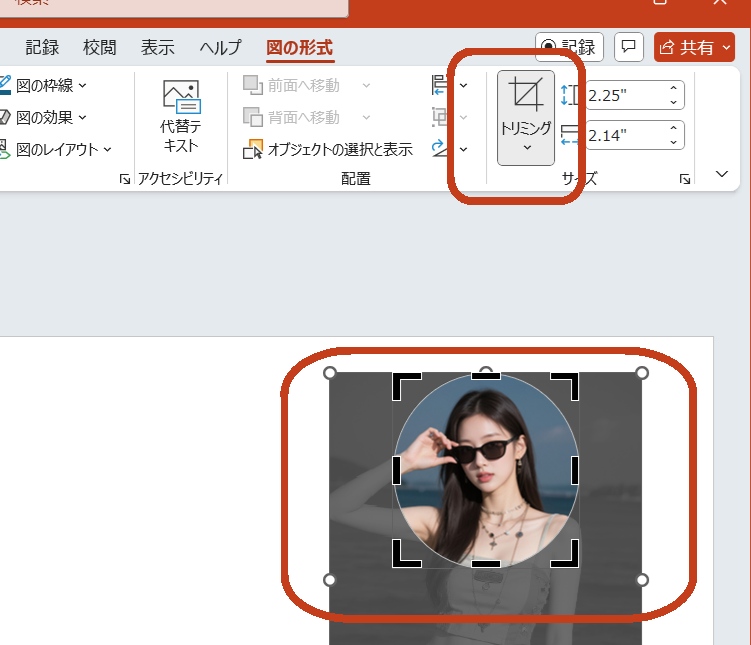Click bottom-center crop edge handle

(x=486, y=564)
